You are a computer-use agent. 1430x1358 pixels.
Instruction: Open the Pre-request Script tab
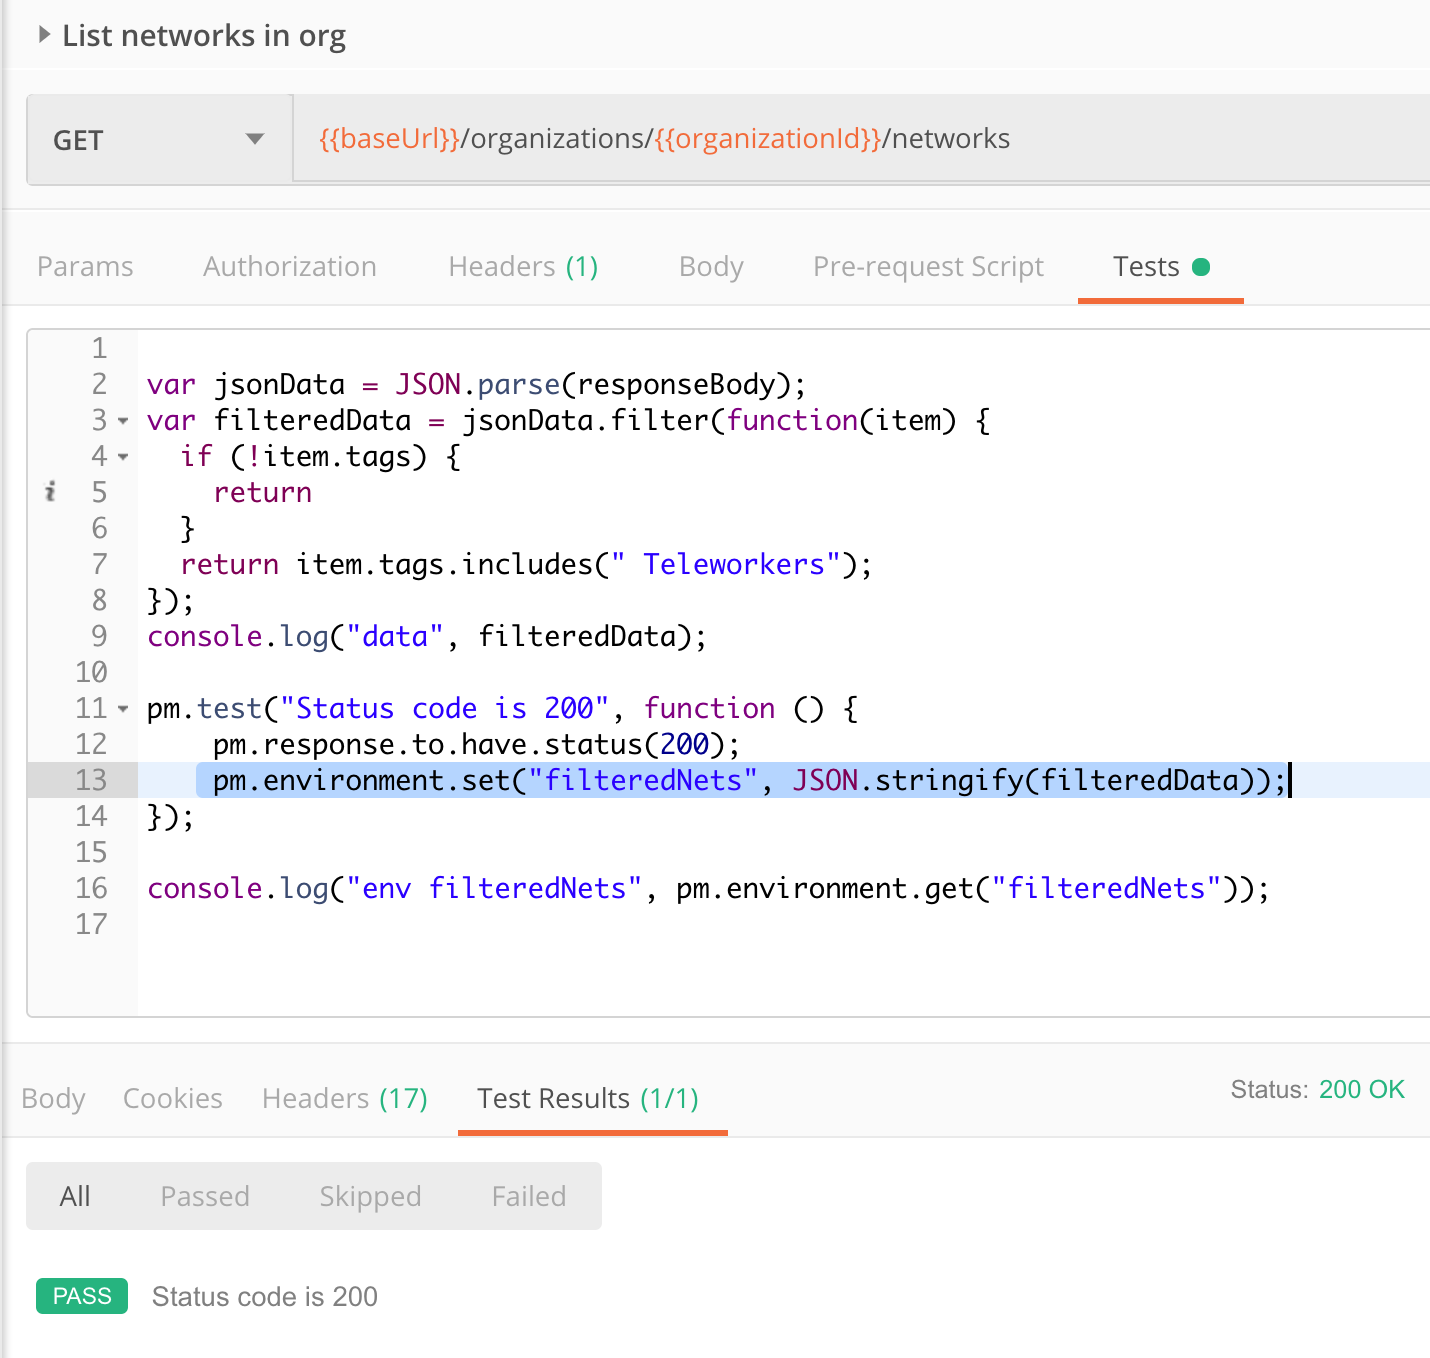tap(927, 267)
